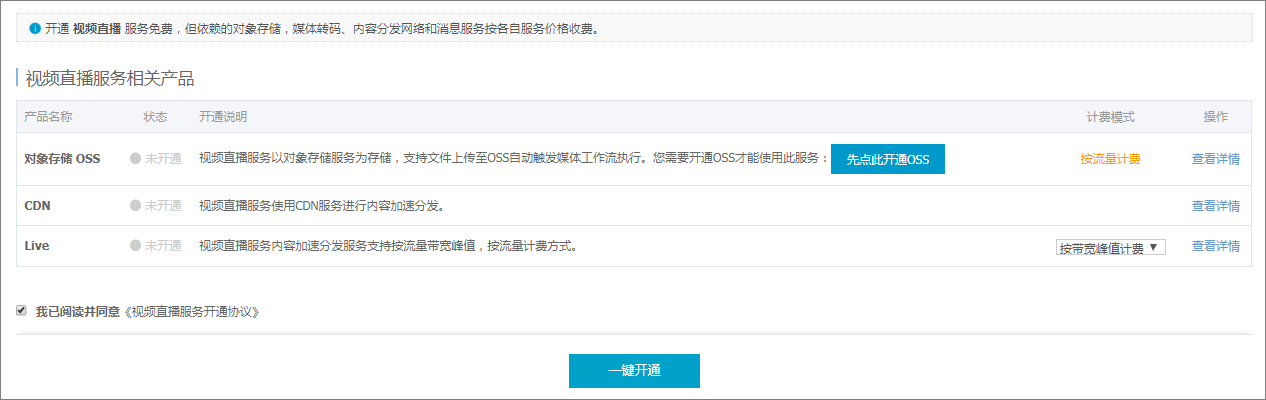Click the blue info icon in notice bar
The height and width of the screenshot is (400, 1266).
point(35,29)
